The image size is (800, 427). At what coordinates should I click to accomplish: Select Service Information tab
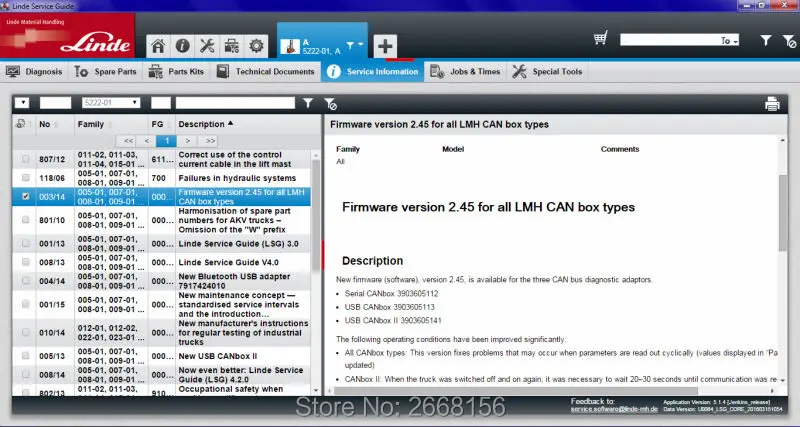click(x=372, y=72)
